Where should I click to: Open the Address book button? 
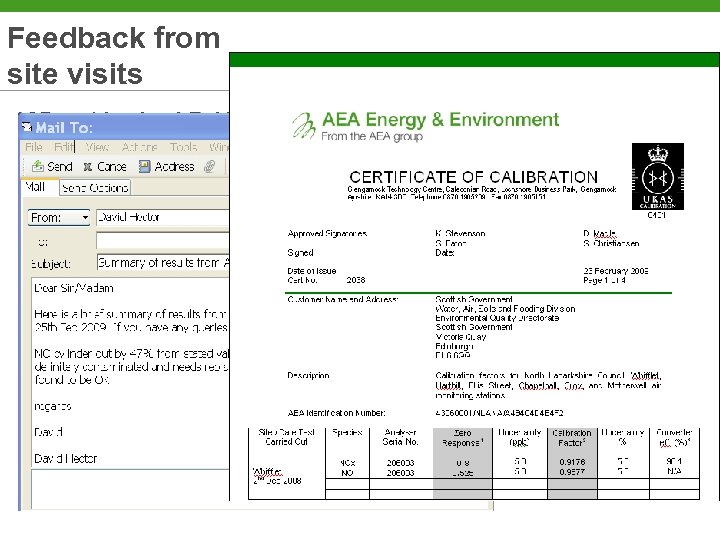click(167, 166)
